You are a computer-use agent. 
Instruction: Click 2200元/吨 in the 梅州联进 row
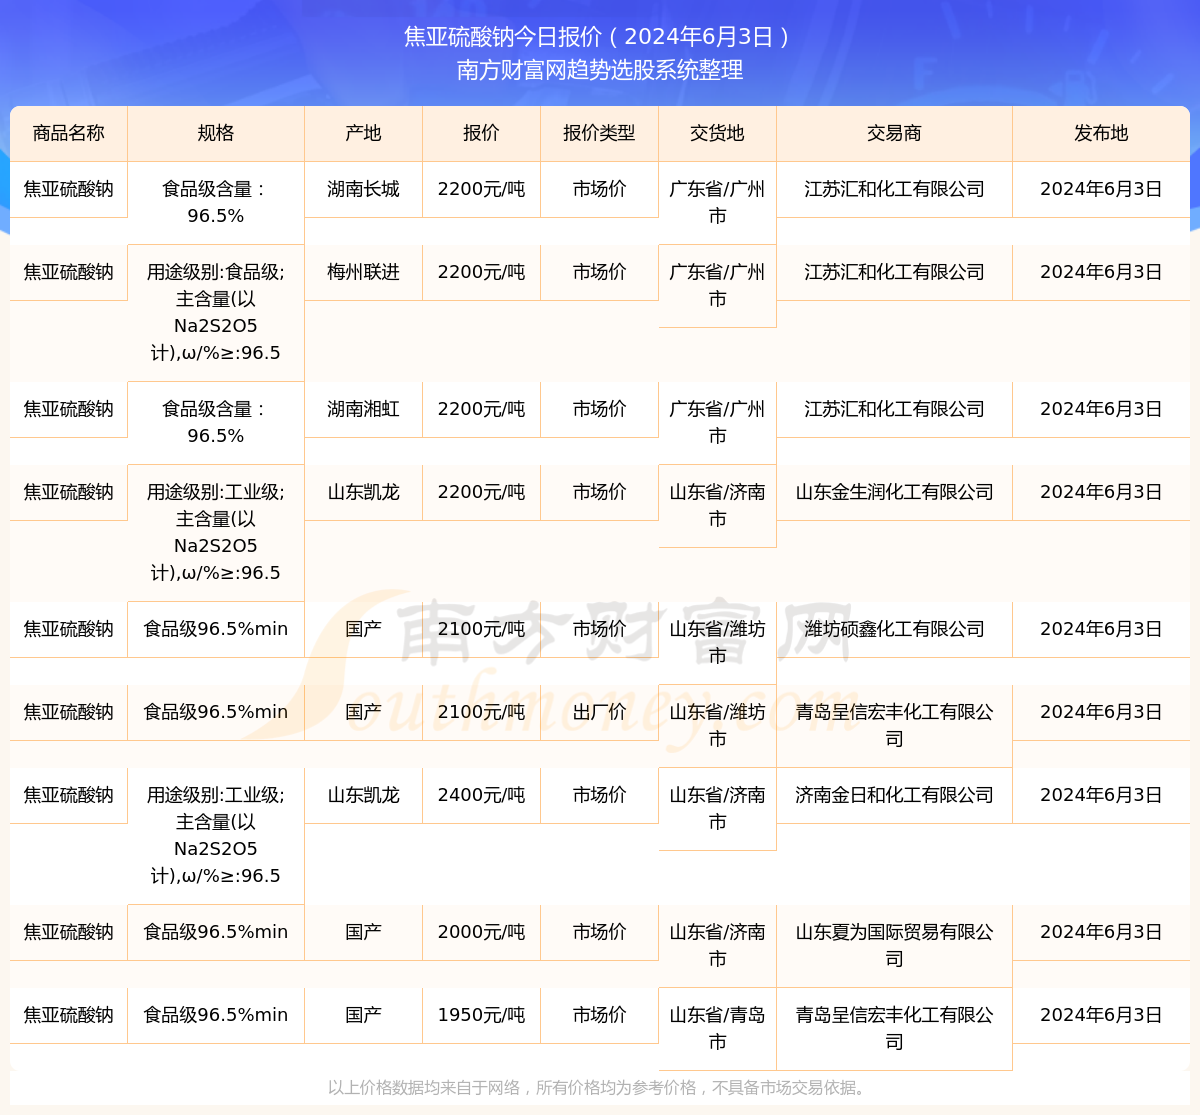tap(481, 272)
